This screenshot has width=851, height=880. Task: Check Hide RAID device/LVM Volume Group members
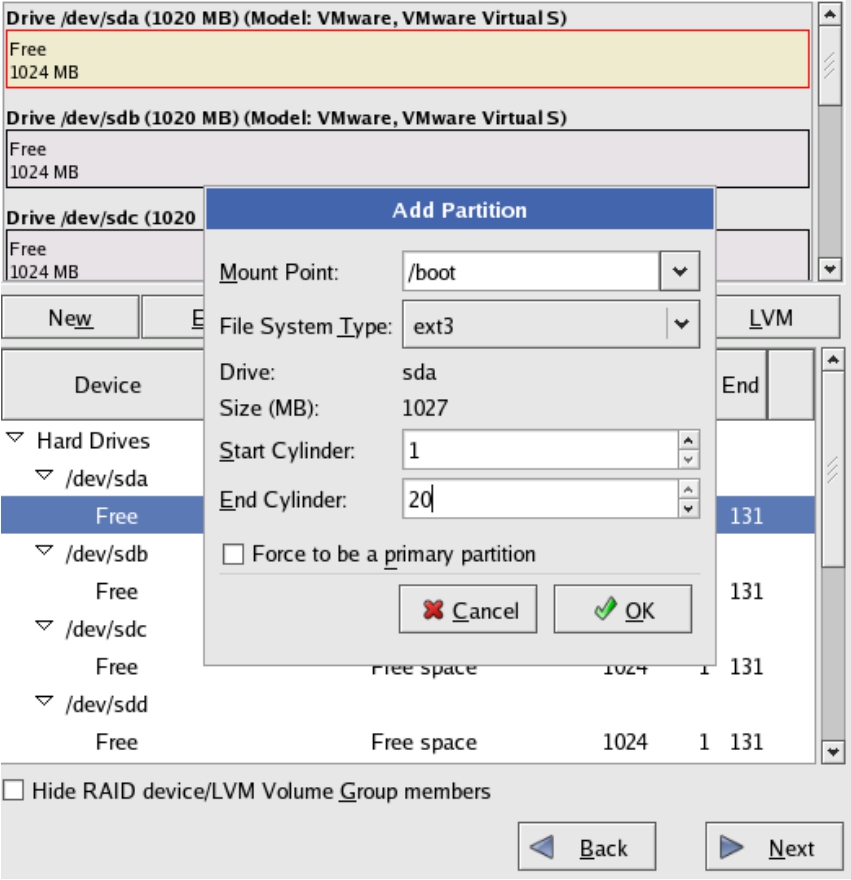[x=13, y=791]
